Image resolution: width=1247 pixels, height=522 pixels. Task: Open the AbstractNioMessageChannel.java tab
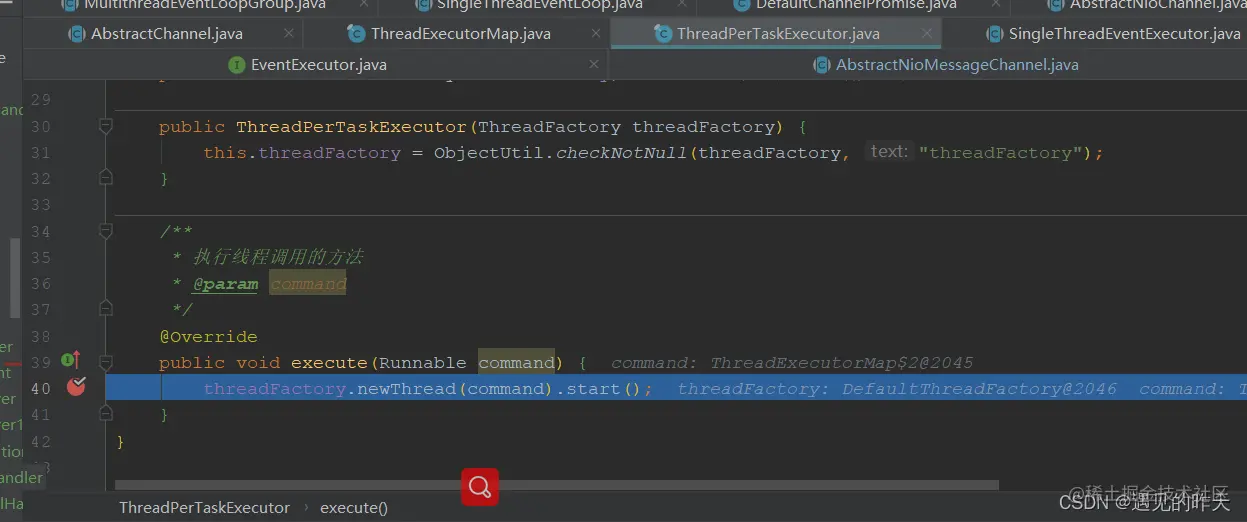click(x=945, y=65)
